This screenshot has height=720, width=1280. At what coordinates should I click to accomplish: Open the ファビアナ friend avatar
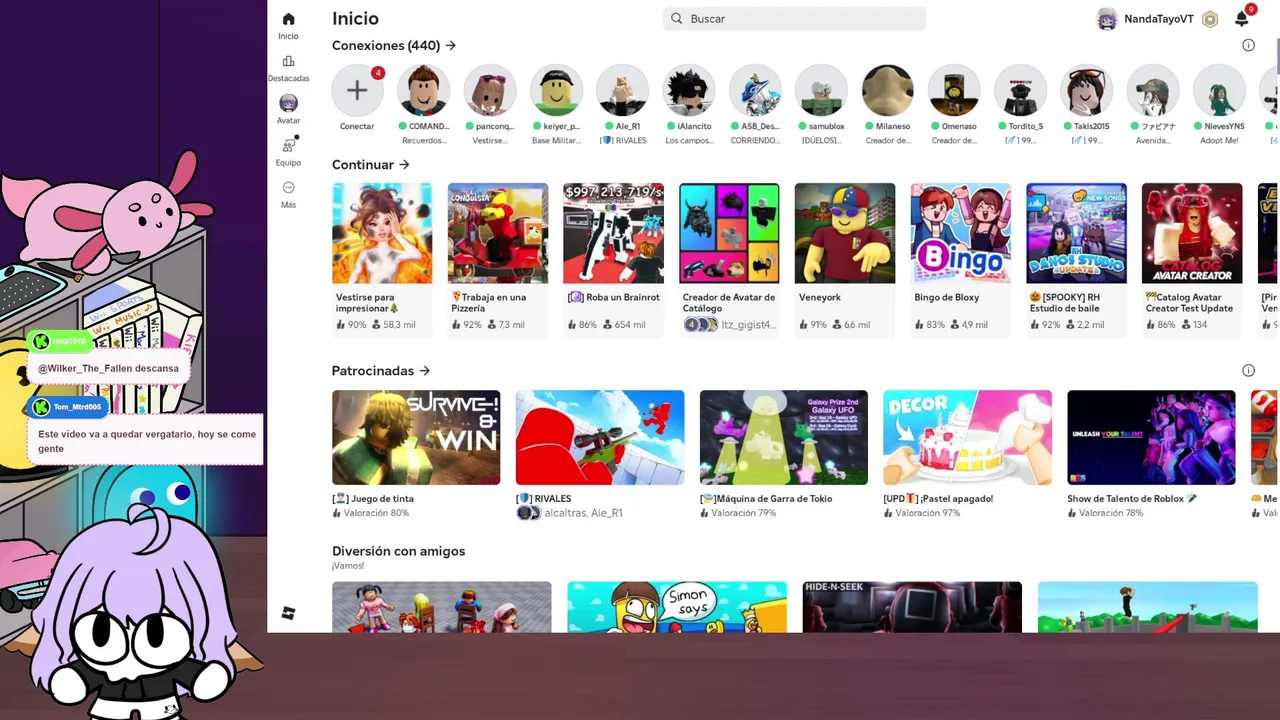click(1152, 91)
